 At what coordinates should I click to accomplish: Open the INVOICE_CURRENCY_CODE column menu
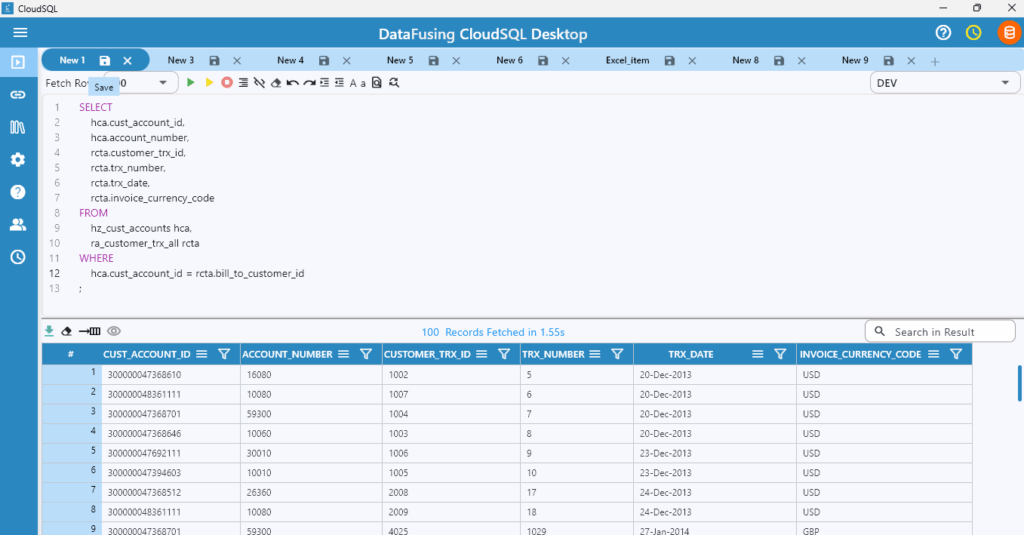pos(934,354)
